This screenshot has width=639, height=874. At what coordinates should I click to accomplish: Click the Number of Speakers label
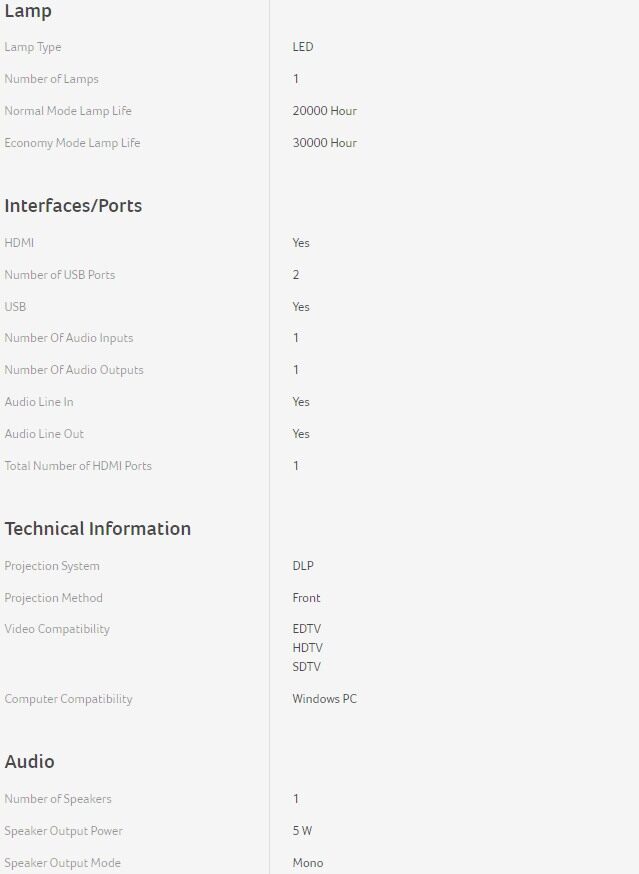click(x=58, y=799)
